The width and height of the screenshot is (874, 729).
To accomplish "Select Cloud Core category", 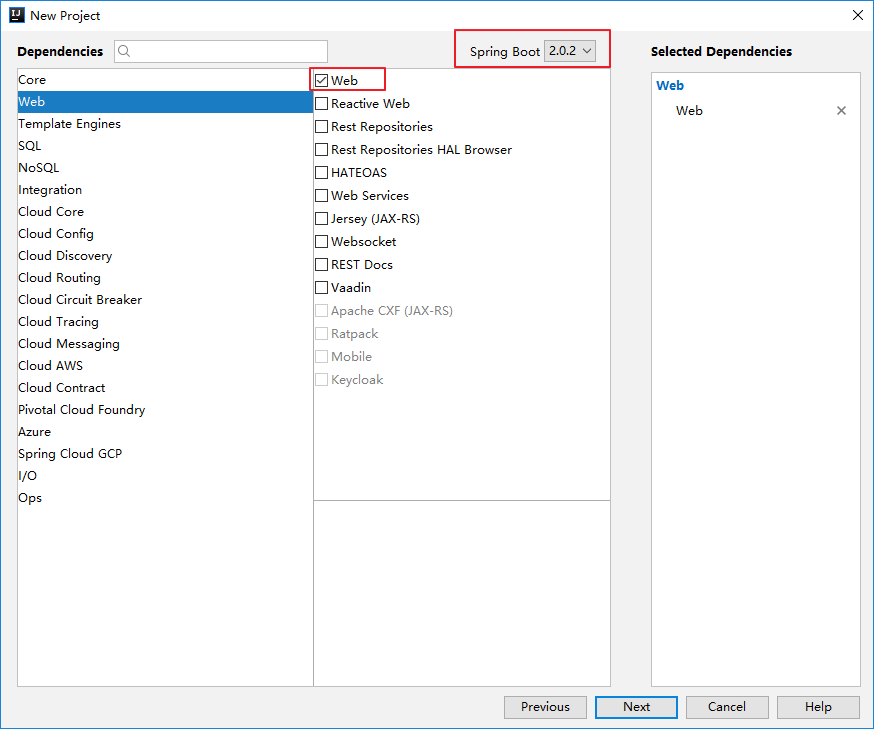I will (x=165, y=212).
